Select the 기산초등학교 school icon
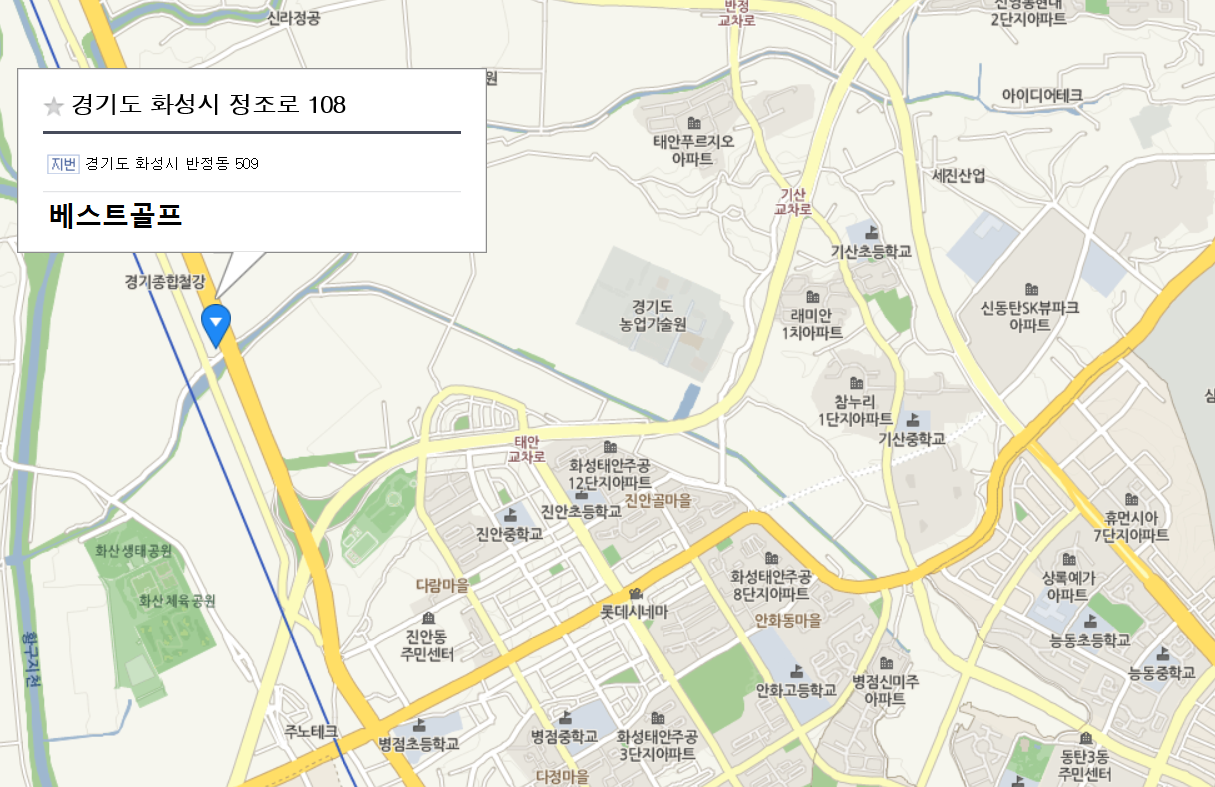Screen dimensions: 1215x787 pos(869,233)
